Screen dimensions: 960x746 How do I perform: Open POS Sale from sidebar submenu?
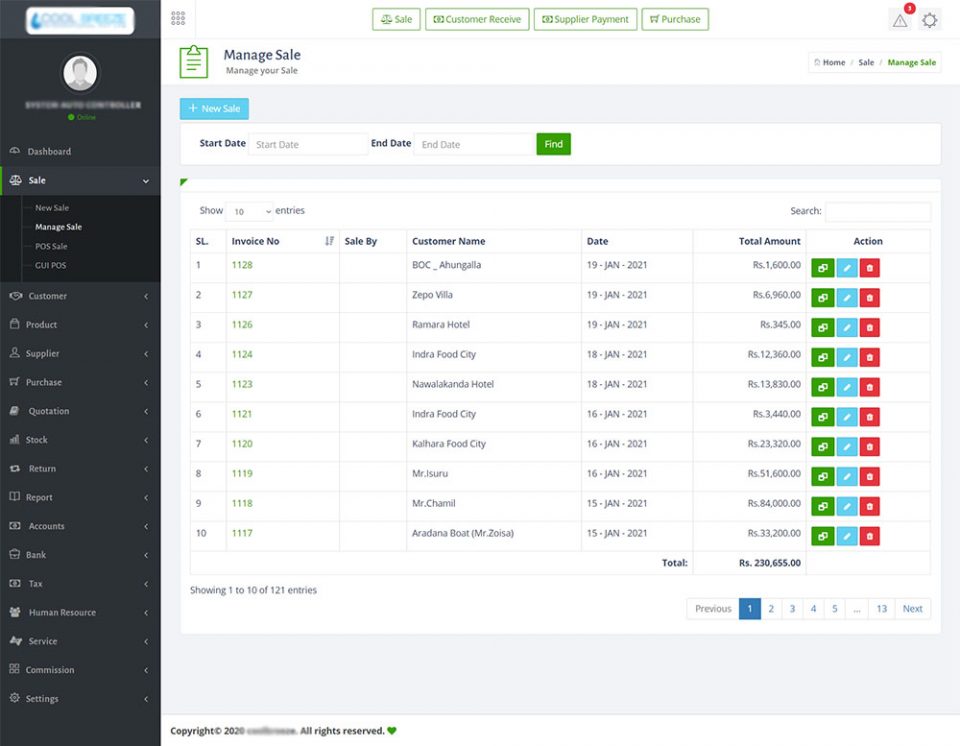coord(51,246)
